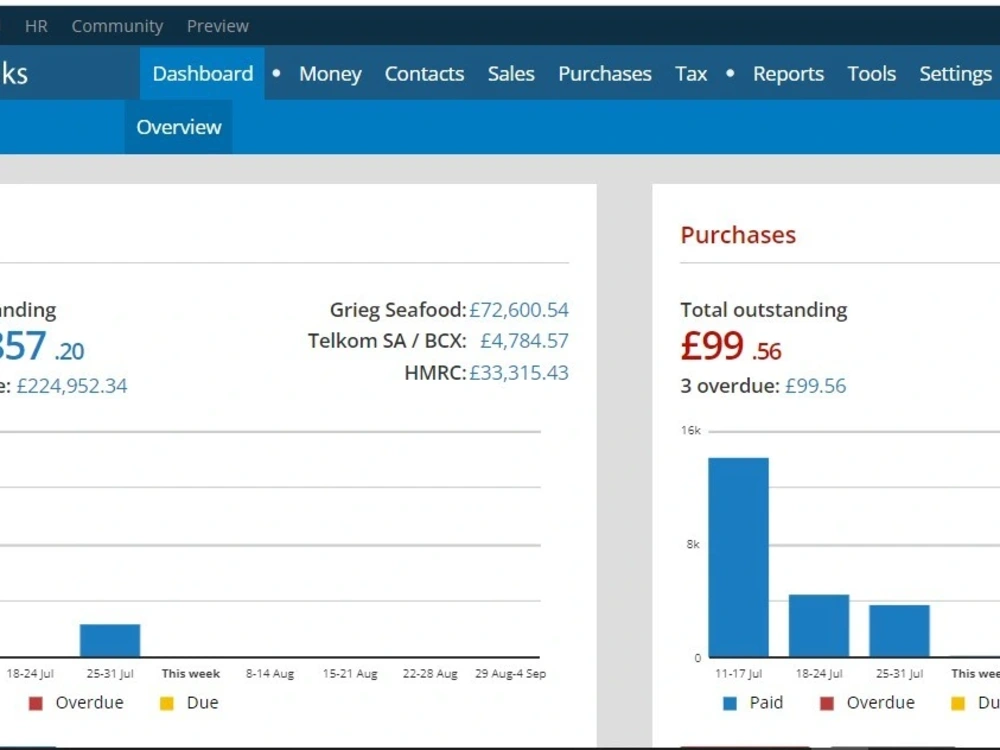Open the Reports menu

(x=788, y=73)
